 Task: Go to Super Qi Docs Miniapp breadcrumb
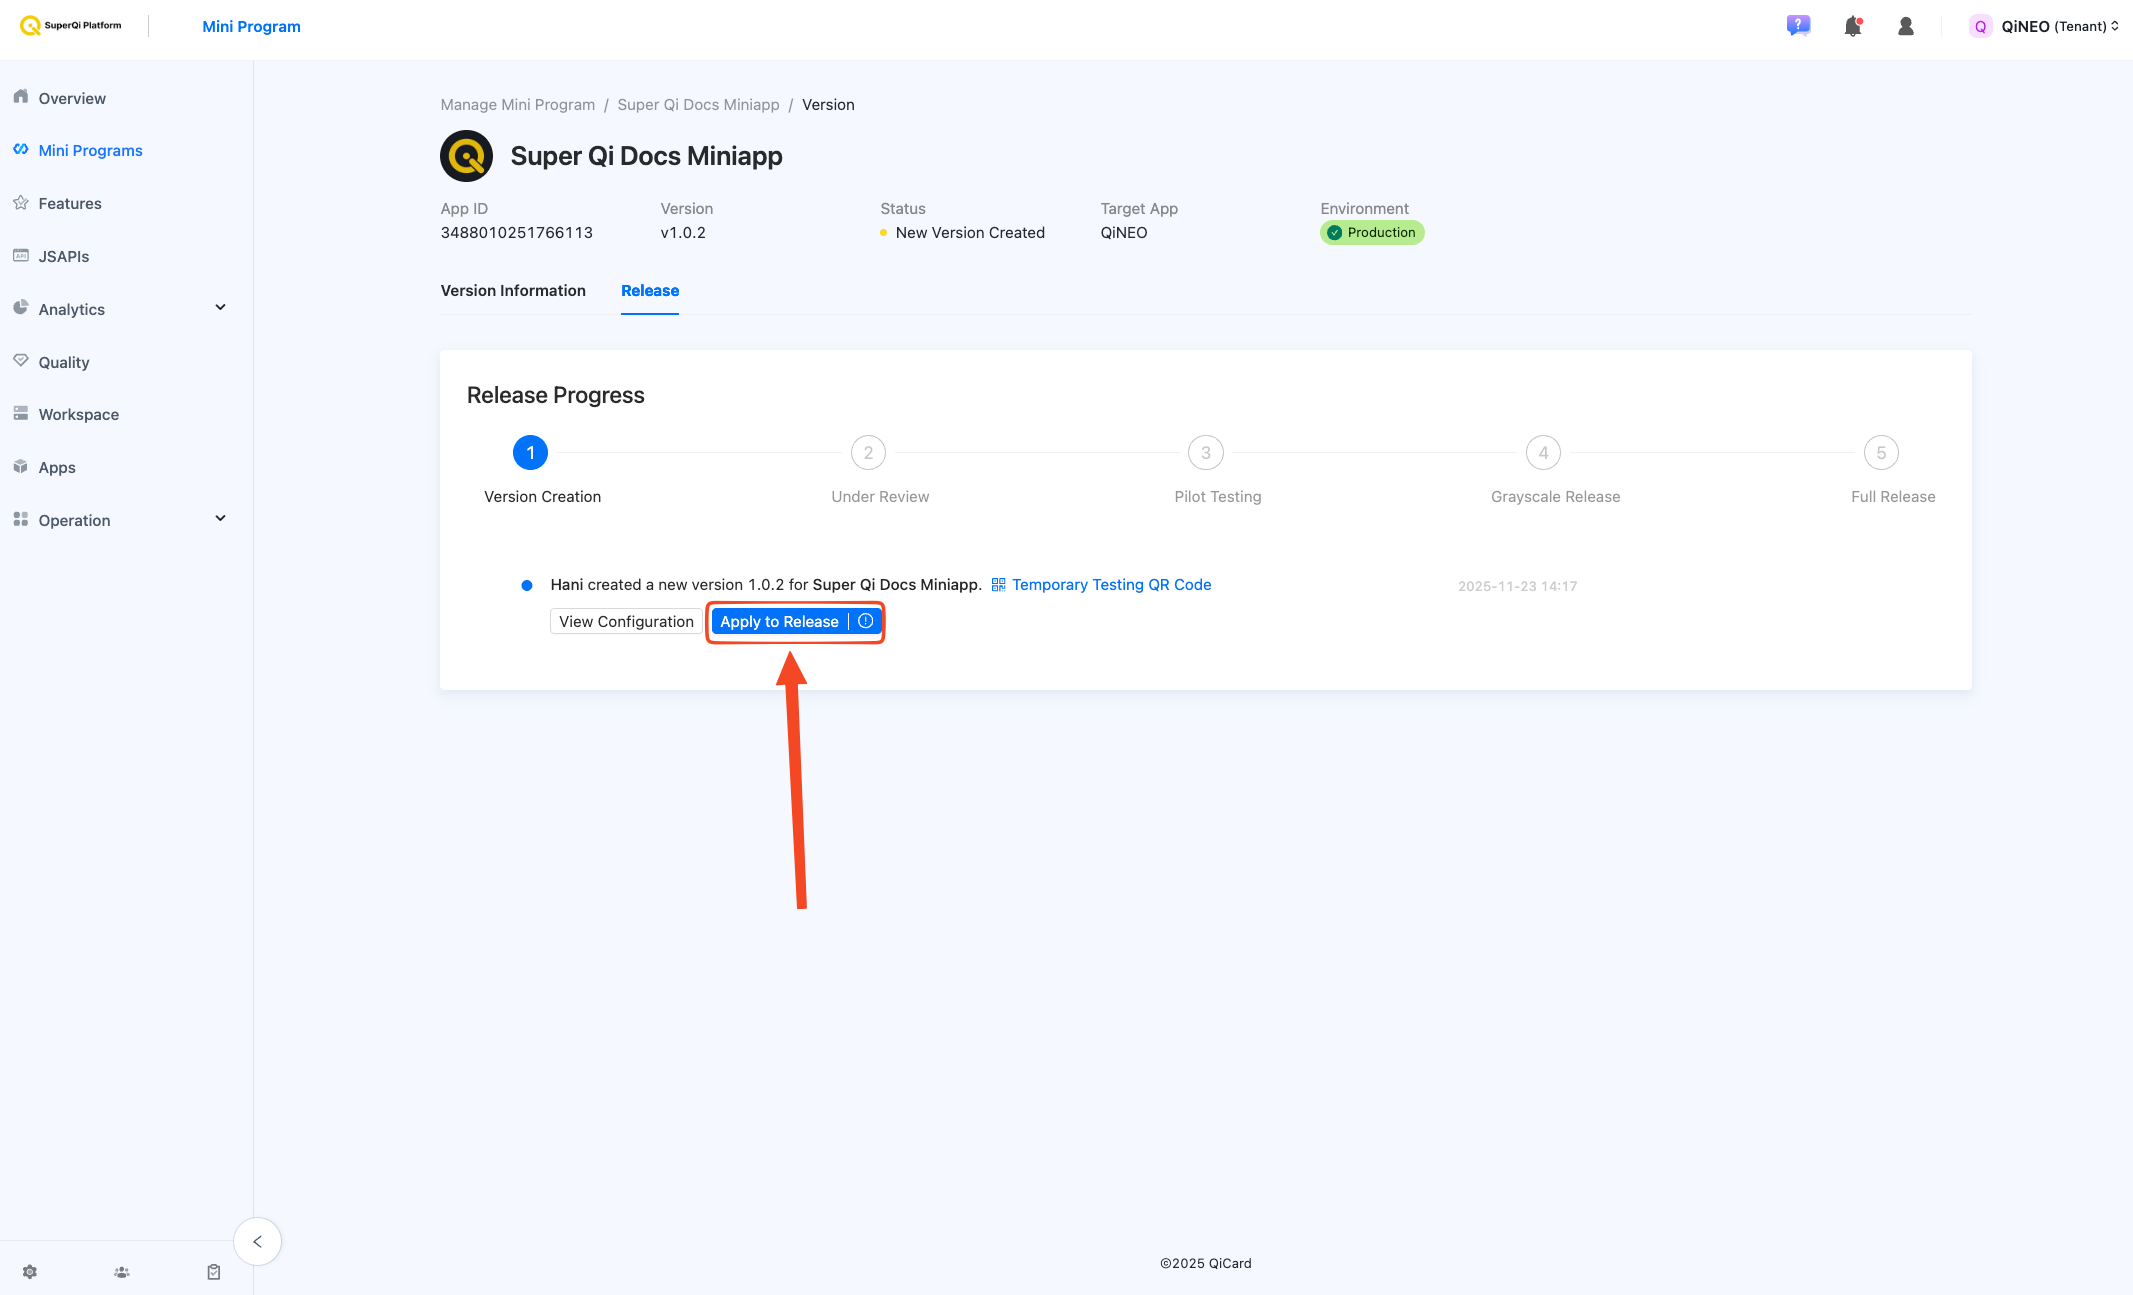pyautogui.click(x=698, y=105)
